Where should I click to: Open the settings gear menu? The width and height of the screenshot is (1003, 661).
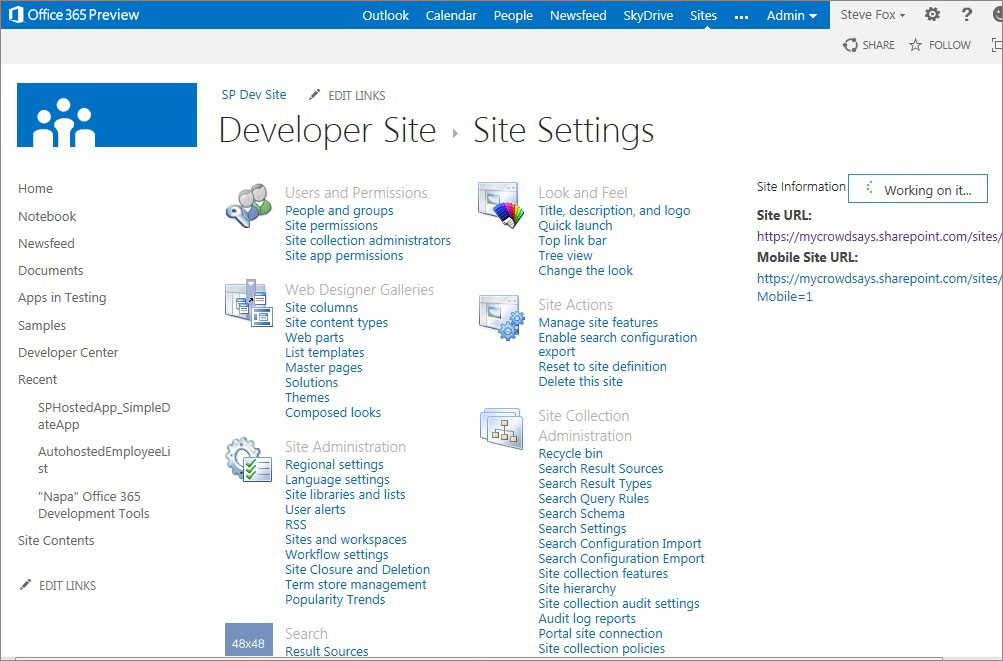coord(933,14)
